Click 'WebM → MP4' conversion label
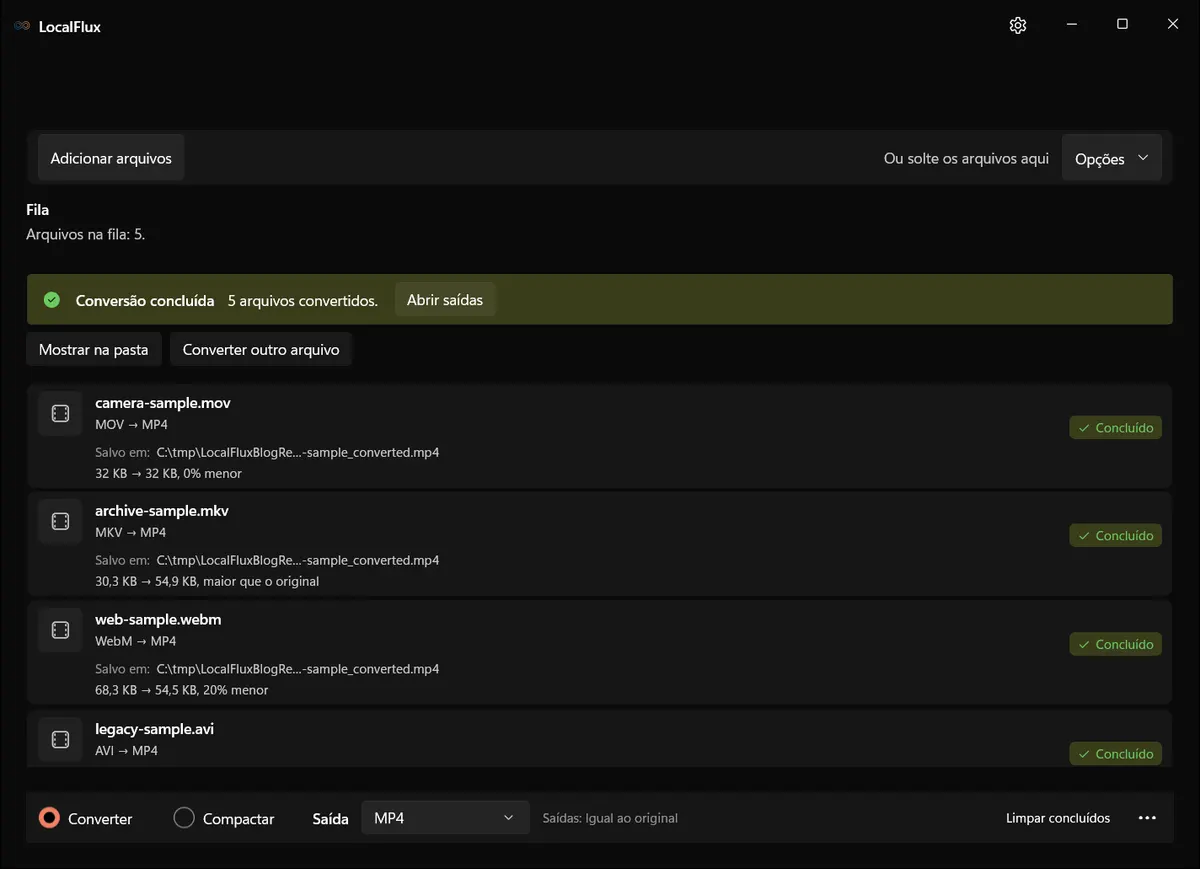 136,641
